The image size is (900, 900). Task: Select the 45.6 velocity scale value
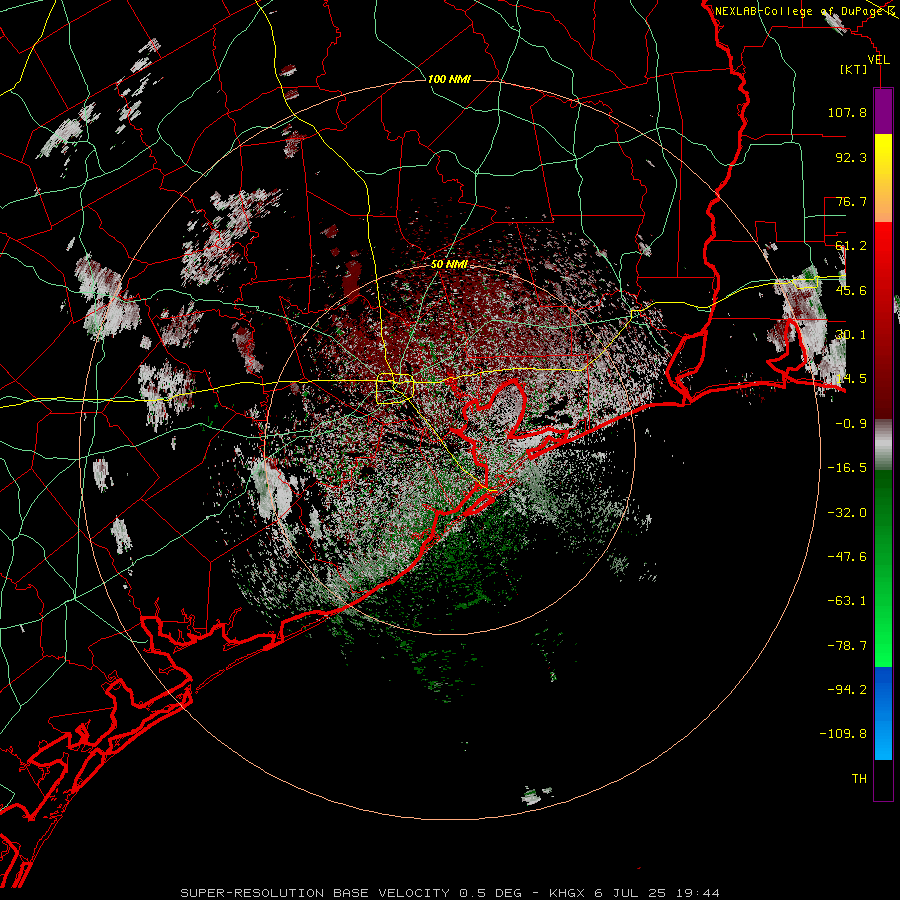pos(851,290)
